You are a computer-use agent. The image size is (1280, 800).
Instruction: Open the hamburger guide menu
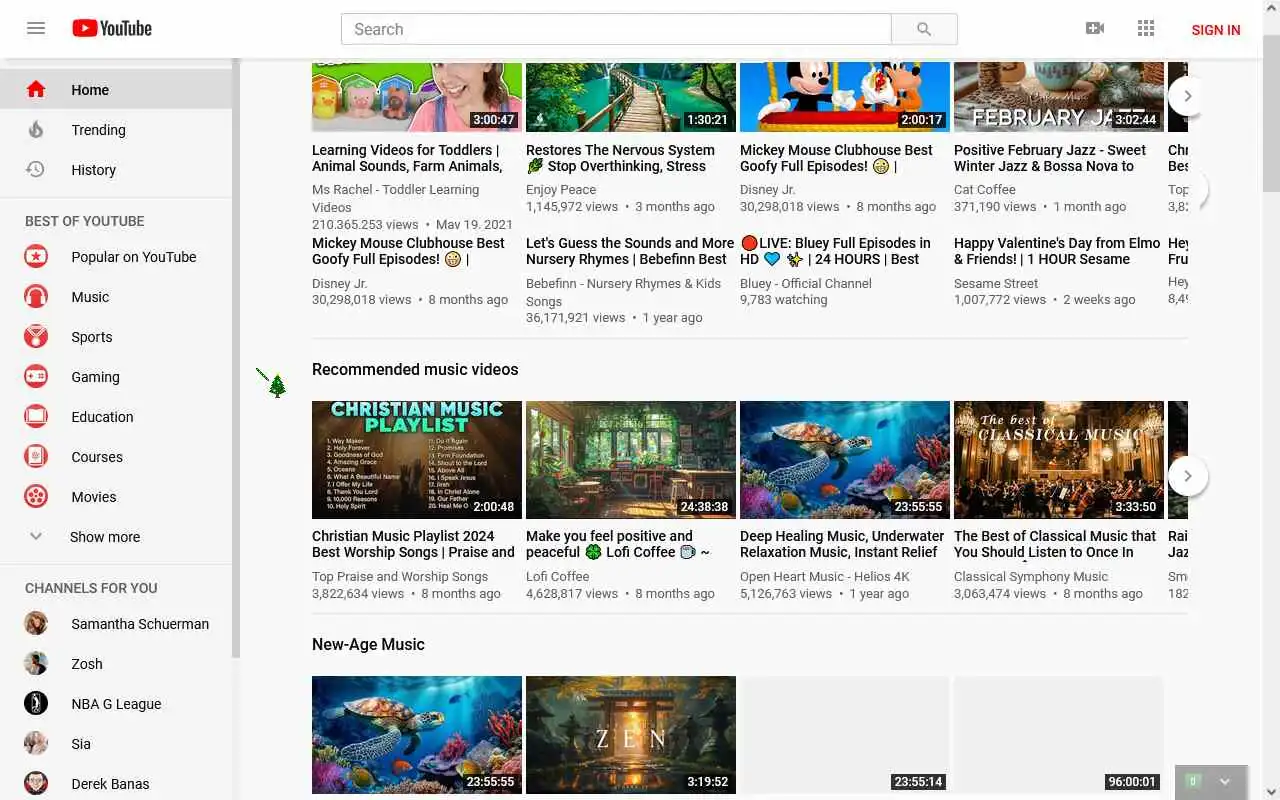click(x=36, y=28)
